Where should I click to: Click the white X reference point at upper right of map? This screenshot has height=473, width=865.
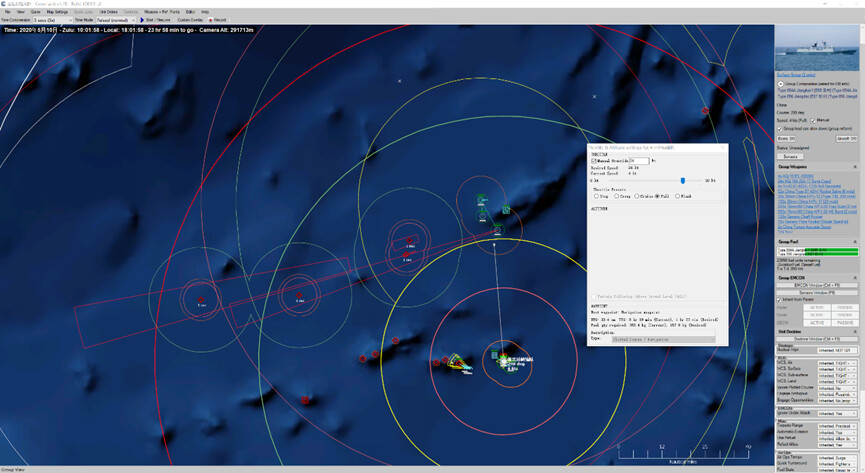coord(594,97)
